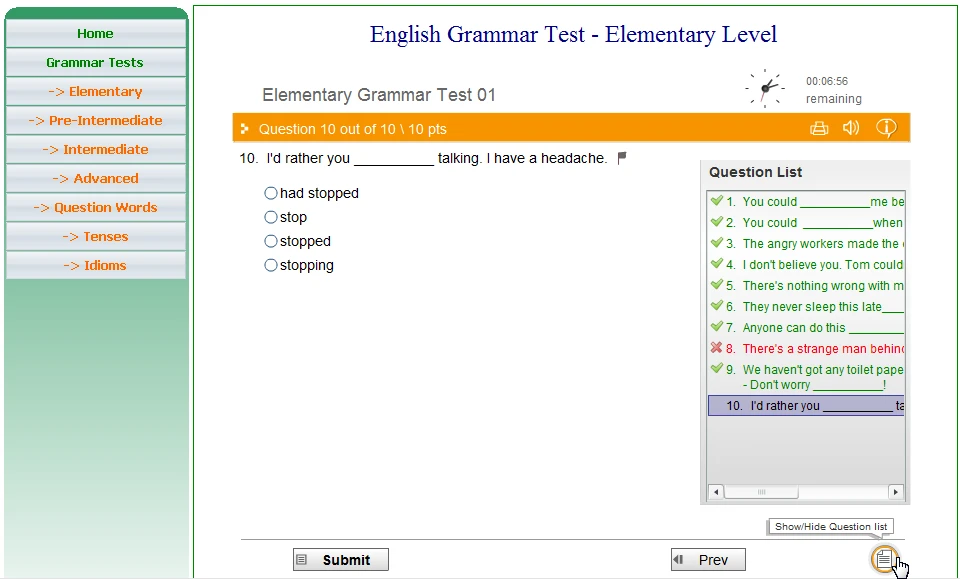Click the Show/Hide Question list icon
This screenshot has height=579, width=960.
pyautogui.click(x=883, y=559)
